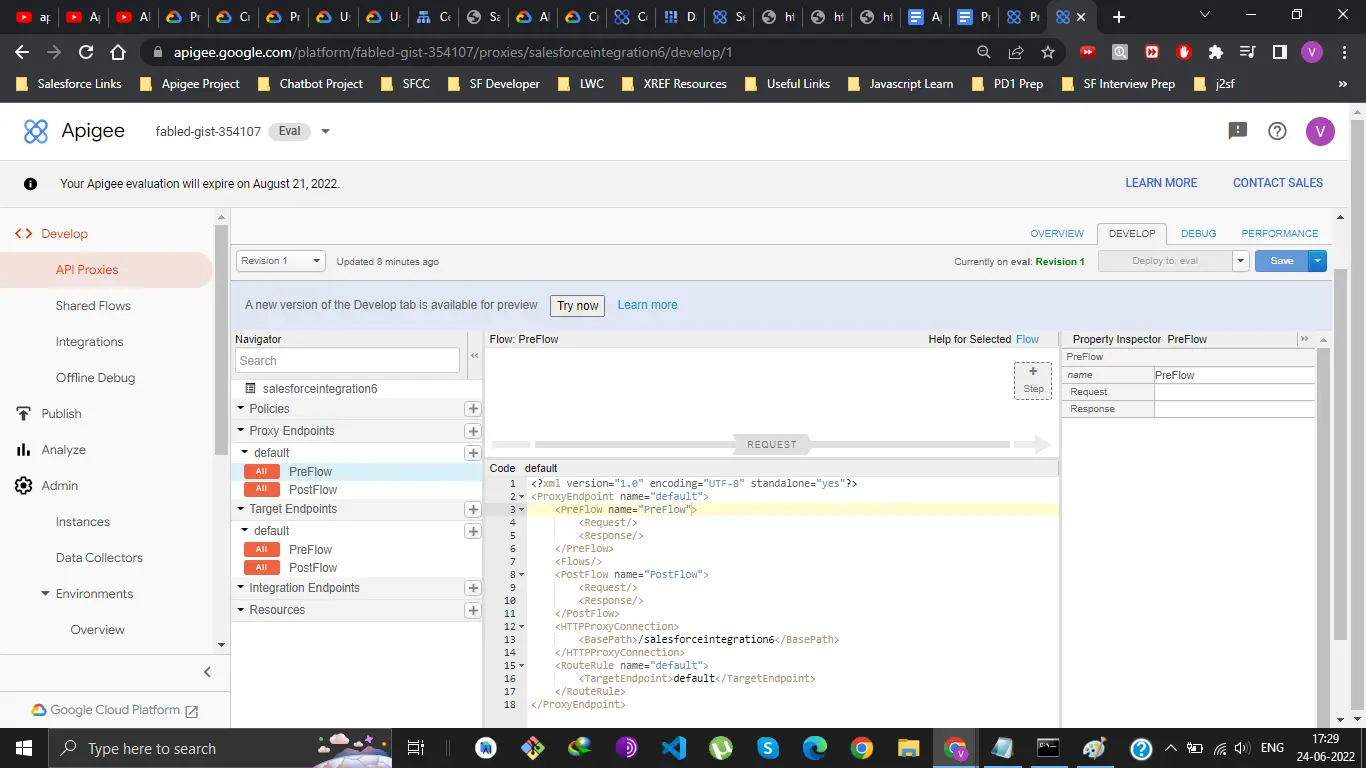Image resolution: width=1366 pixels, height=768 pixels.
Task: Switch to the Overview tab
Action: coord(1057,234)
